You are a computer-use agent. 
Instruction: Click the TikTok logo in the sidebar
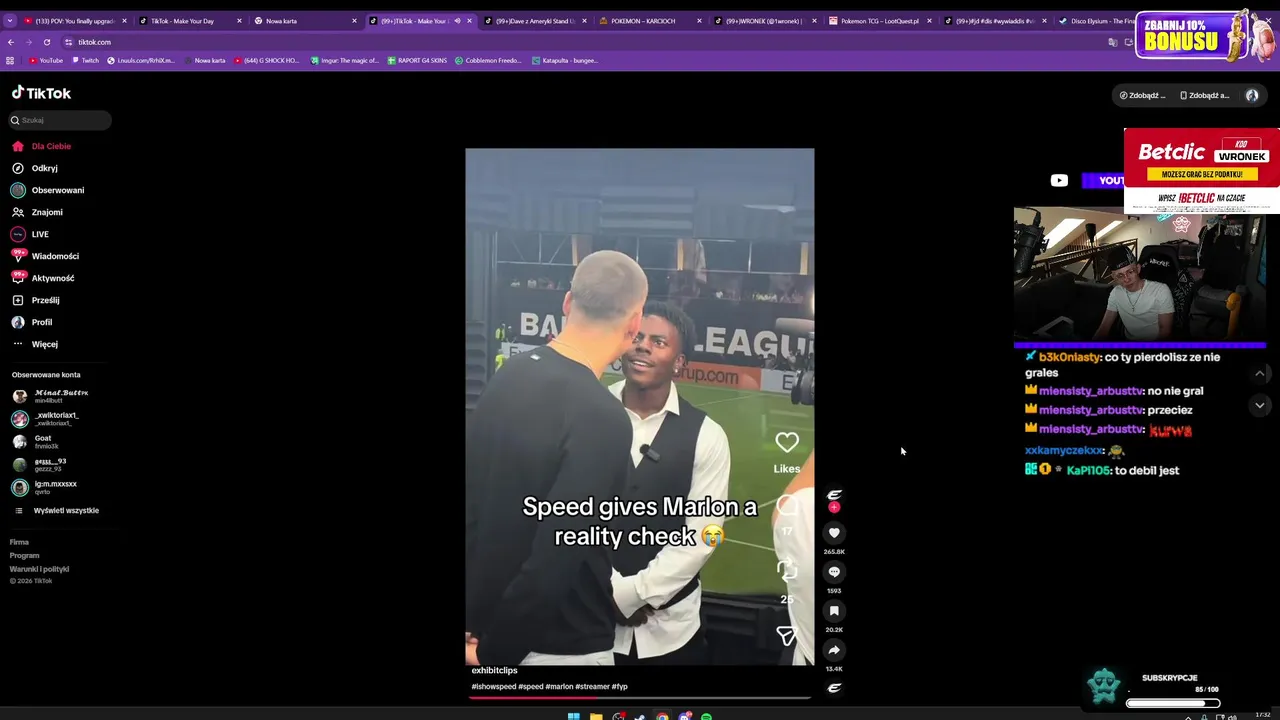(42, 93)
